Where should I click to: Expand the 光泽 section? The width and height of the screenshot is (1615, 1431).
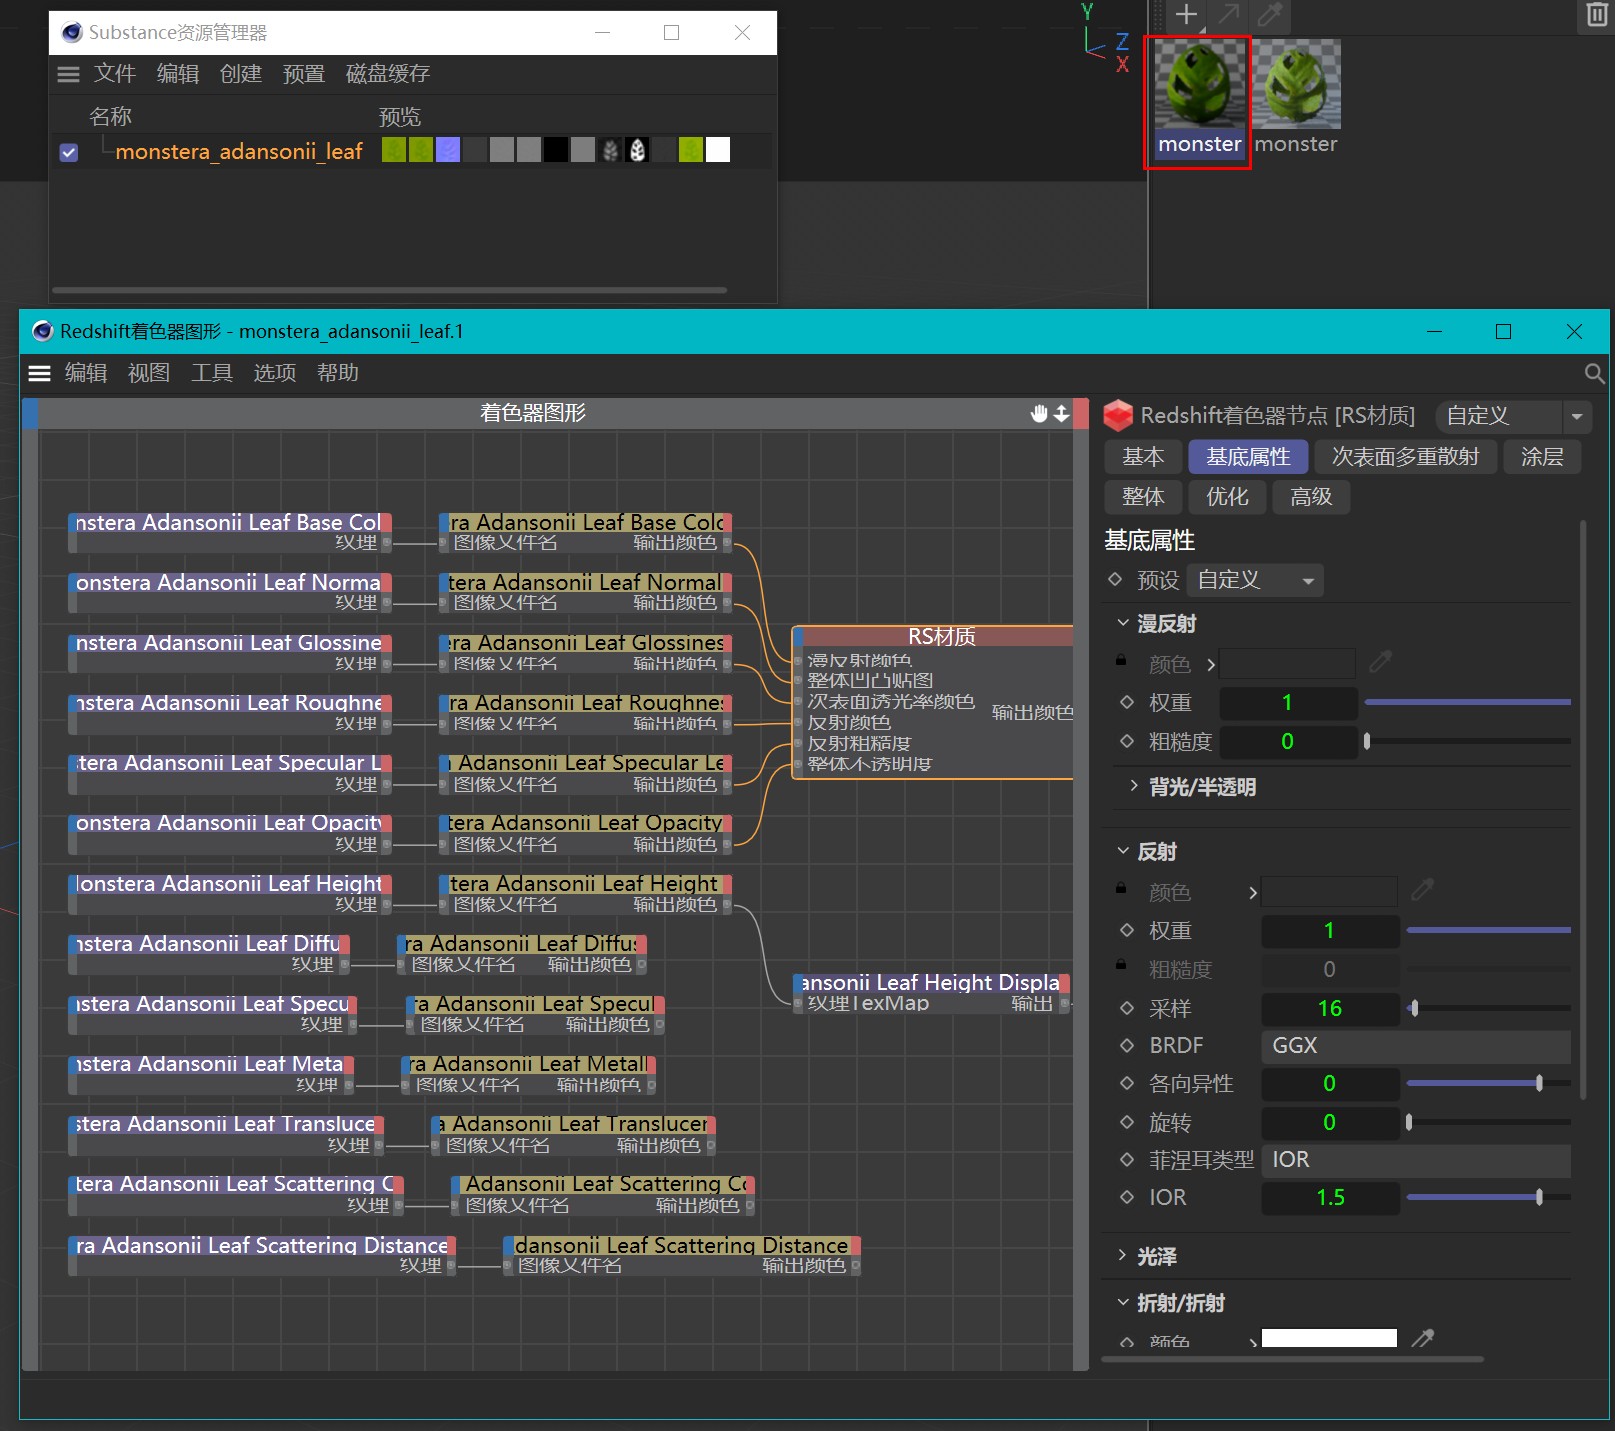pos(1123,1255)
